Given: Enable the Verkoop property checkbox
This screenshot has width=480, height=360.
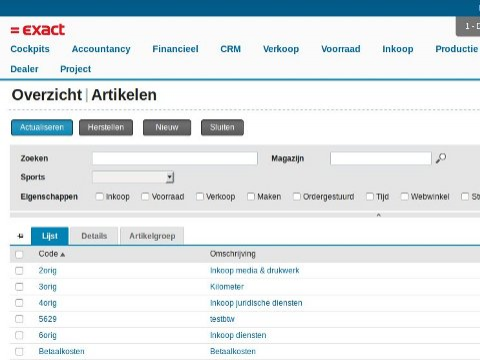Looking at the screenshot, I should coord(200,196).
